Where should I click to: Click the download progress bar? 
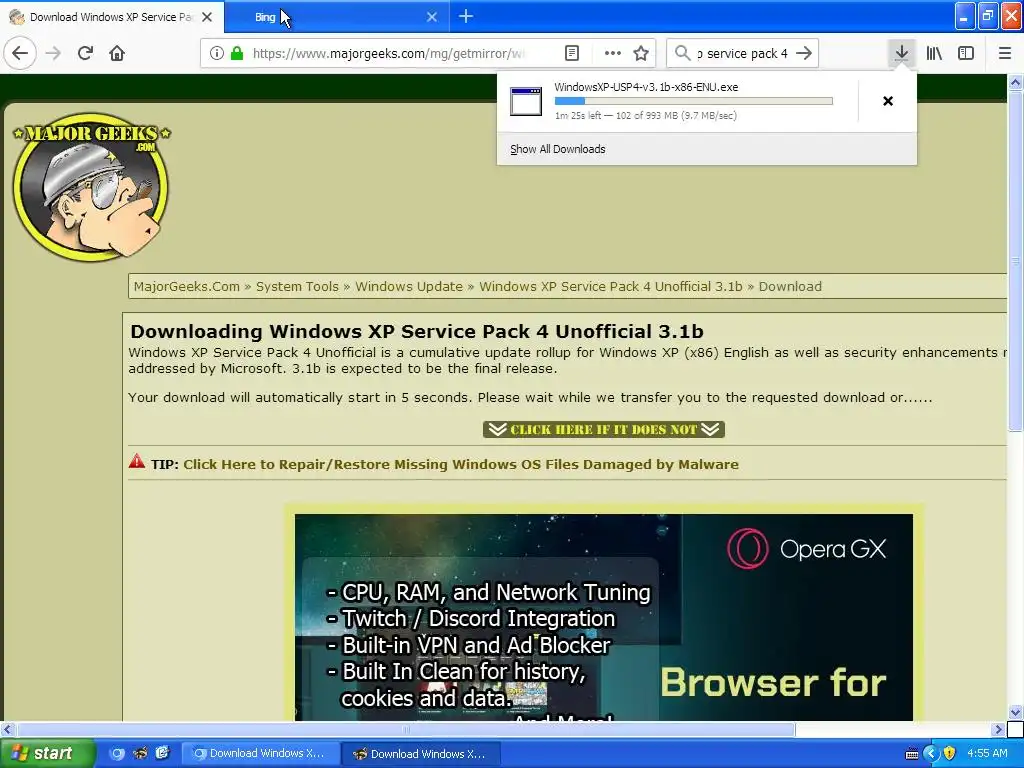(694, 101)
